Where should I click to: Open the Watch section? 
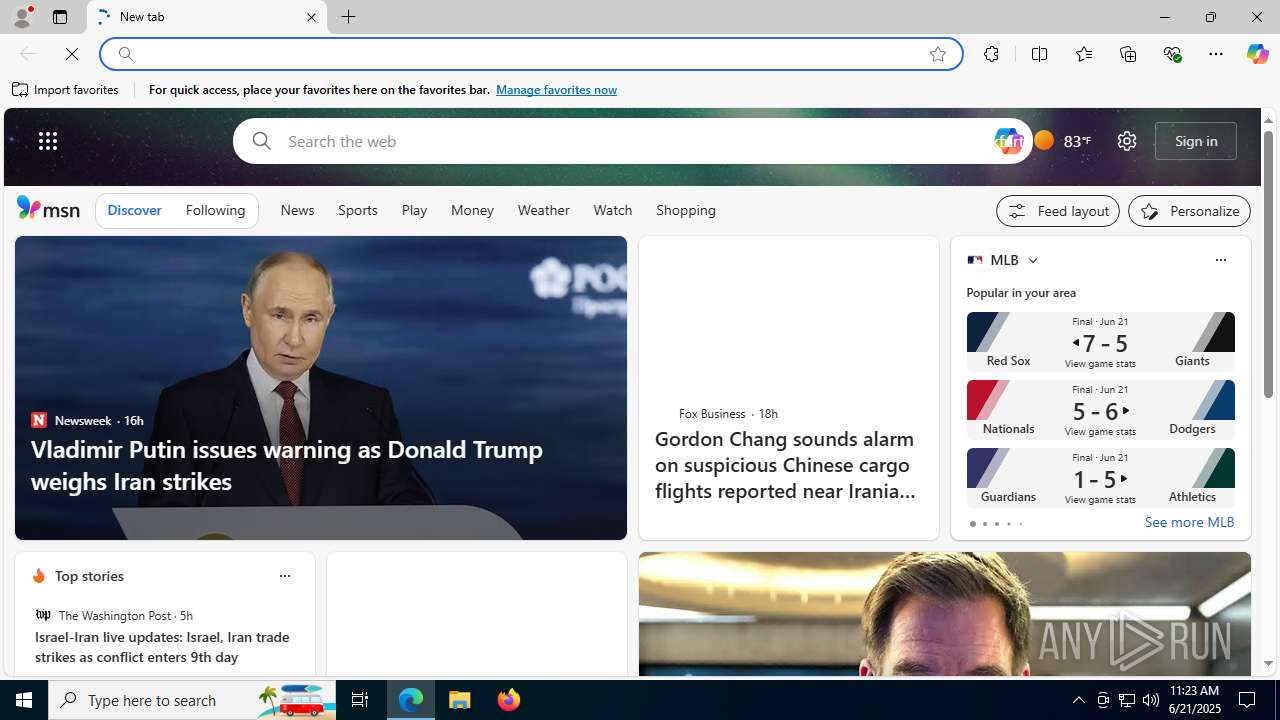coord(612,210)
